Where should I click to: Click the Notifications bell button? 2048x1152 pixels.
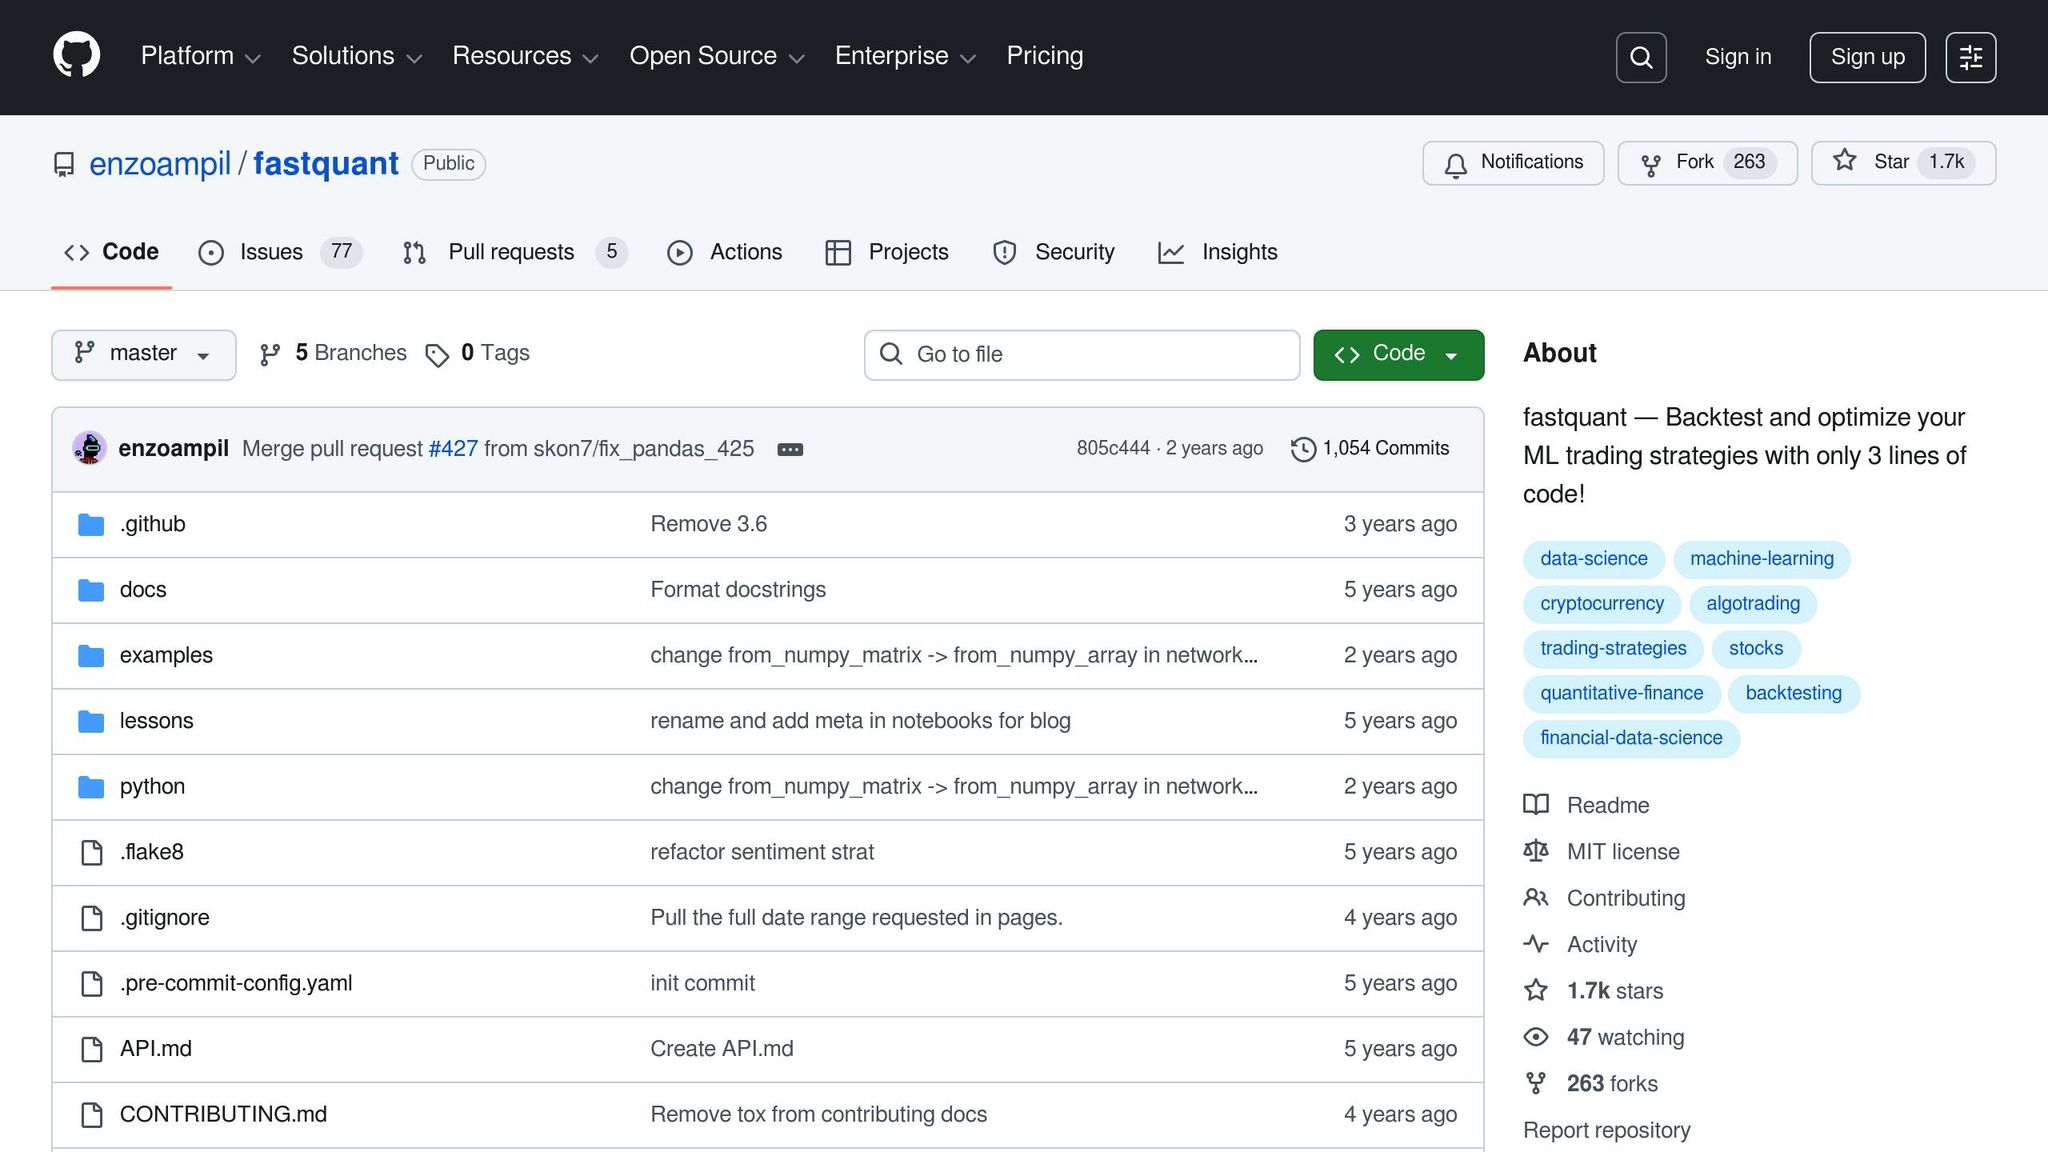(x=1513, y=163)
